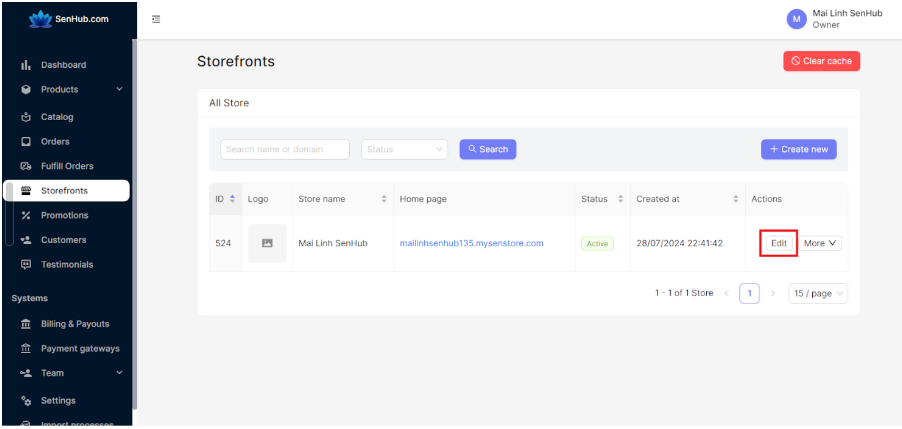
Task: Click the SenHub.com lotus logo
Action: pyautogui.click(x=41, y=19)
